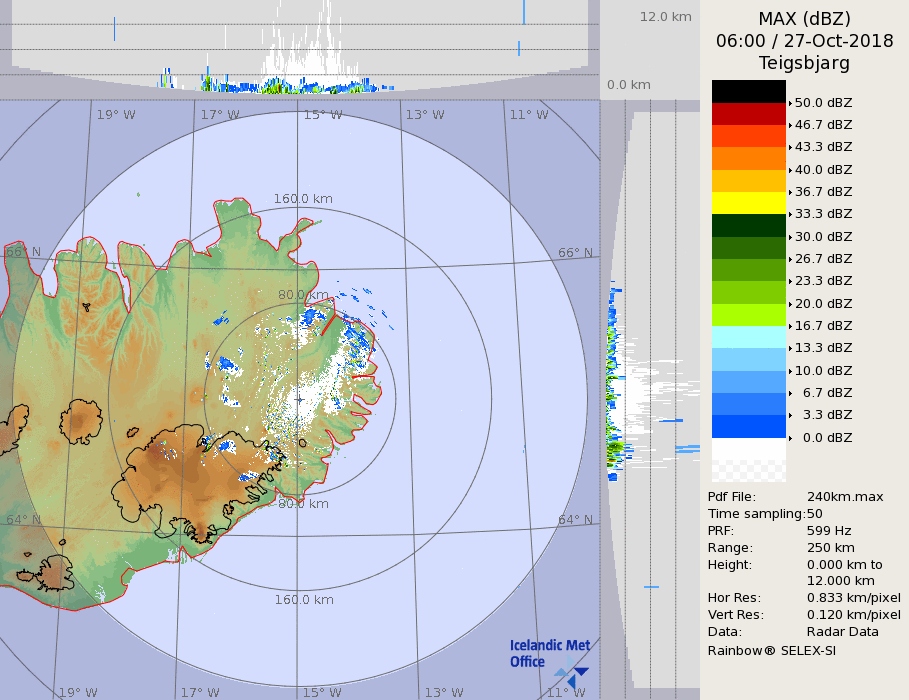Select the blue 0.0 dBZ legend swatch

pyautogui.click(x=748, y=427)
